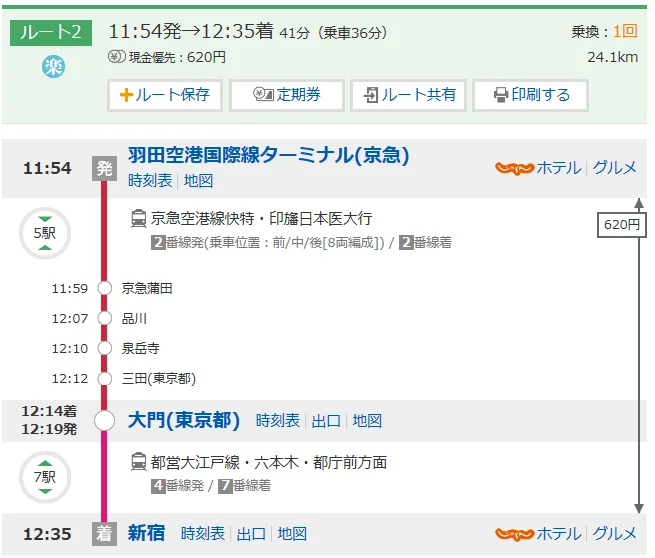Click ホテル link beside 新宿 arrival
The image size is (655, 558).
559,534
